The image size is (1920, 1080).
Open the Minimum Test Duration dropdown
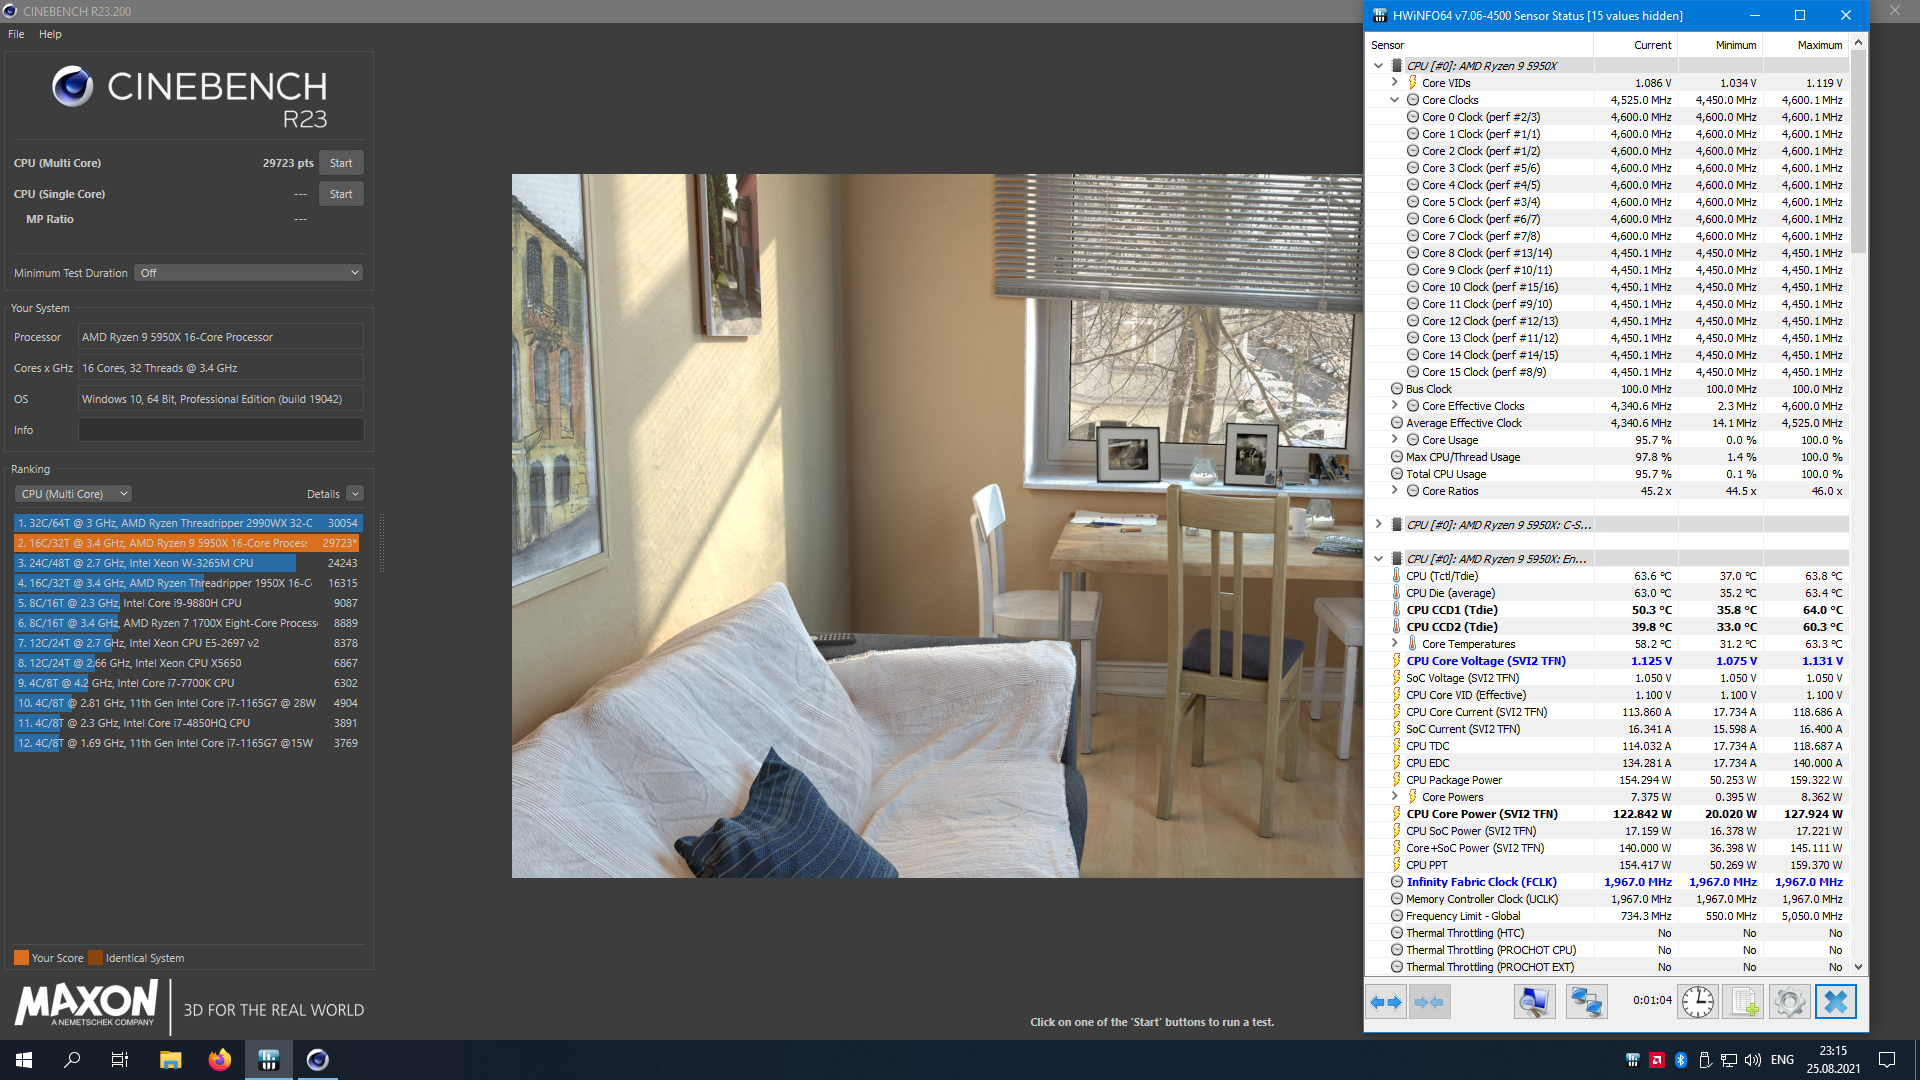point(248,273)
